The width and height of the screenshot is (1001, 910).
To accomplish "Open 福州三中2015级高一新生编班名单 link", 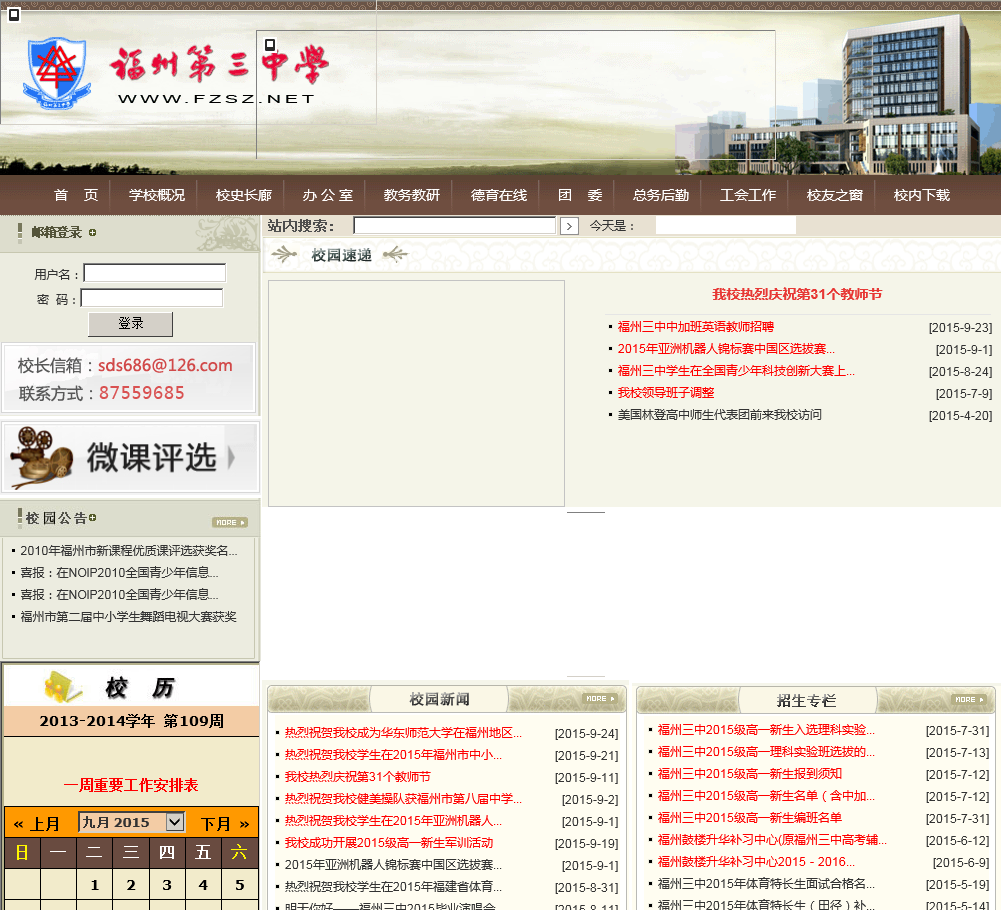I will tap(749, 818).
